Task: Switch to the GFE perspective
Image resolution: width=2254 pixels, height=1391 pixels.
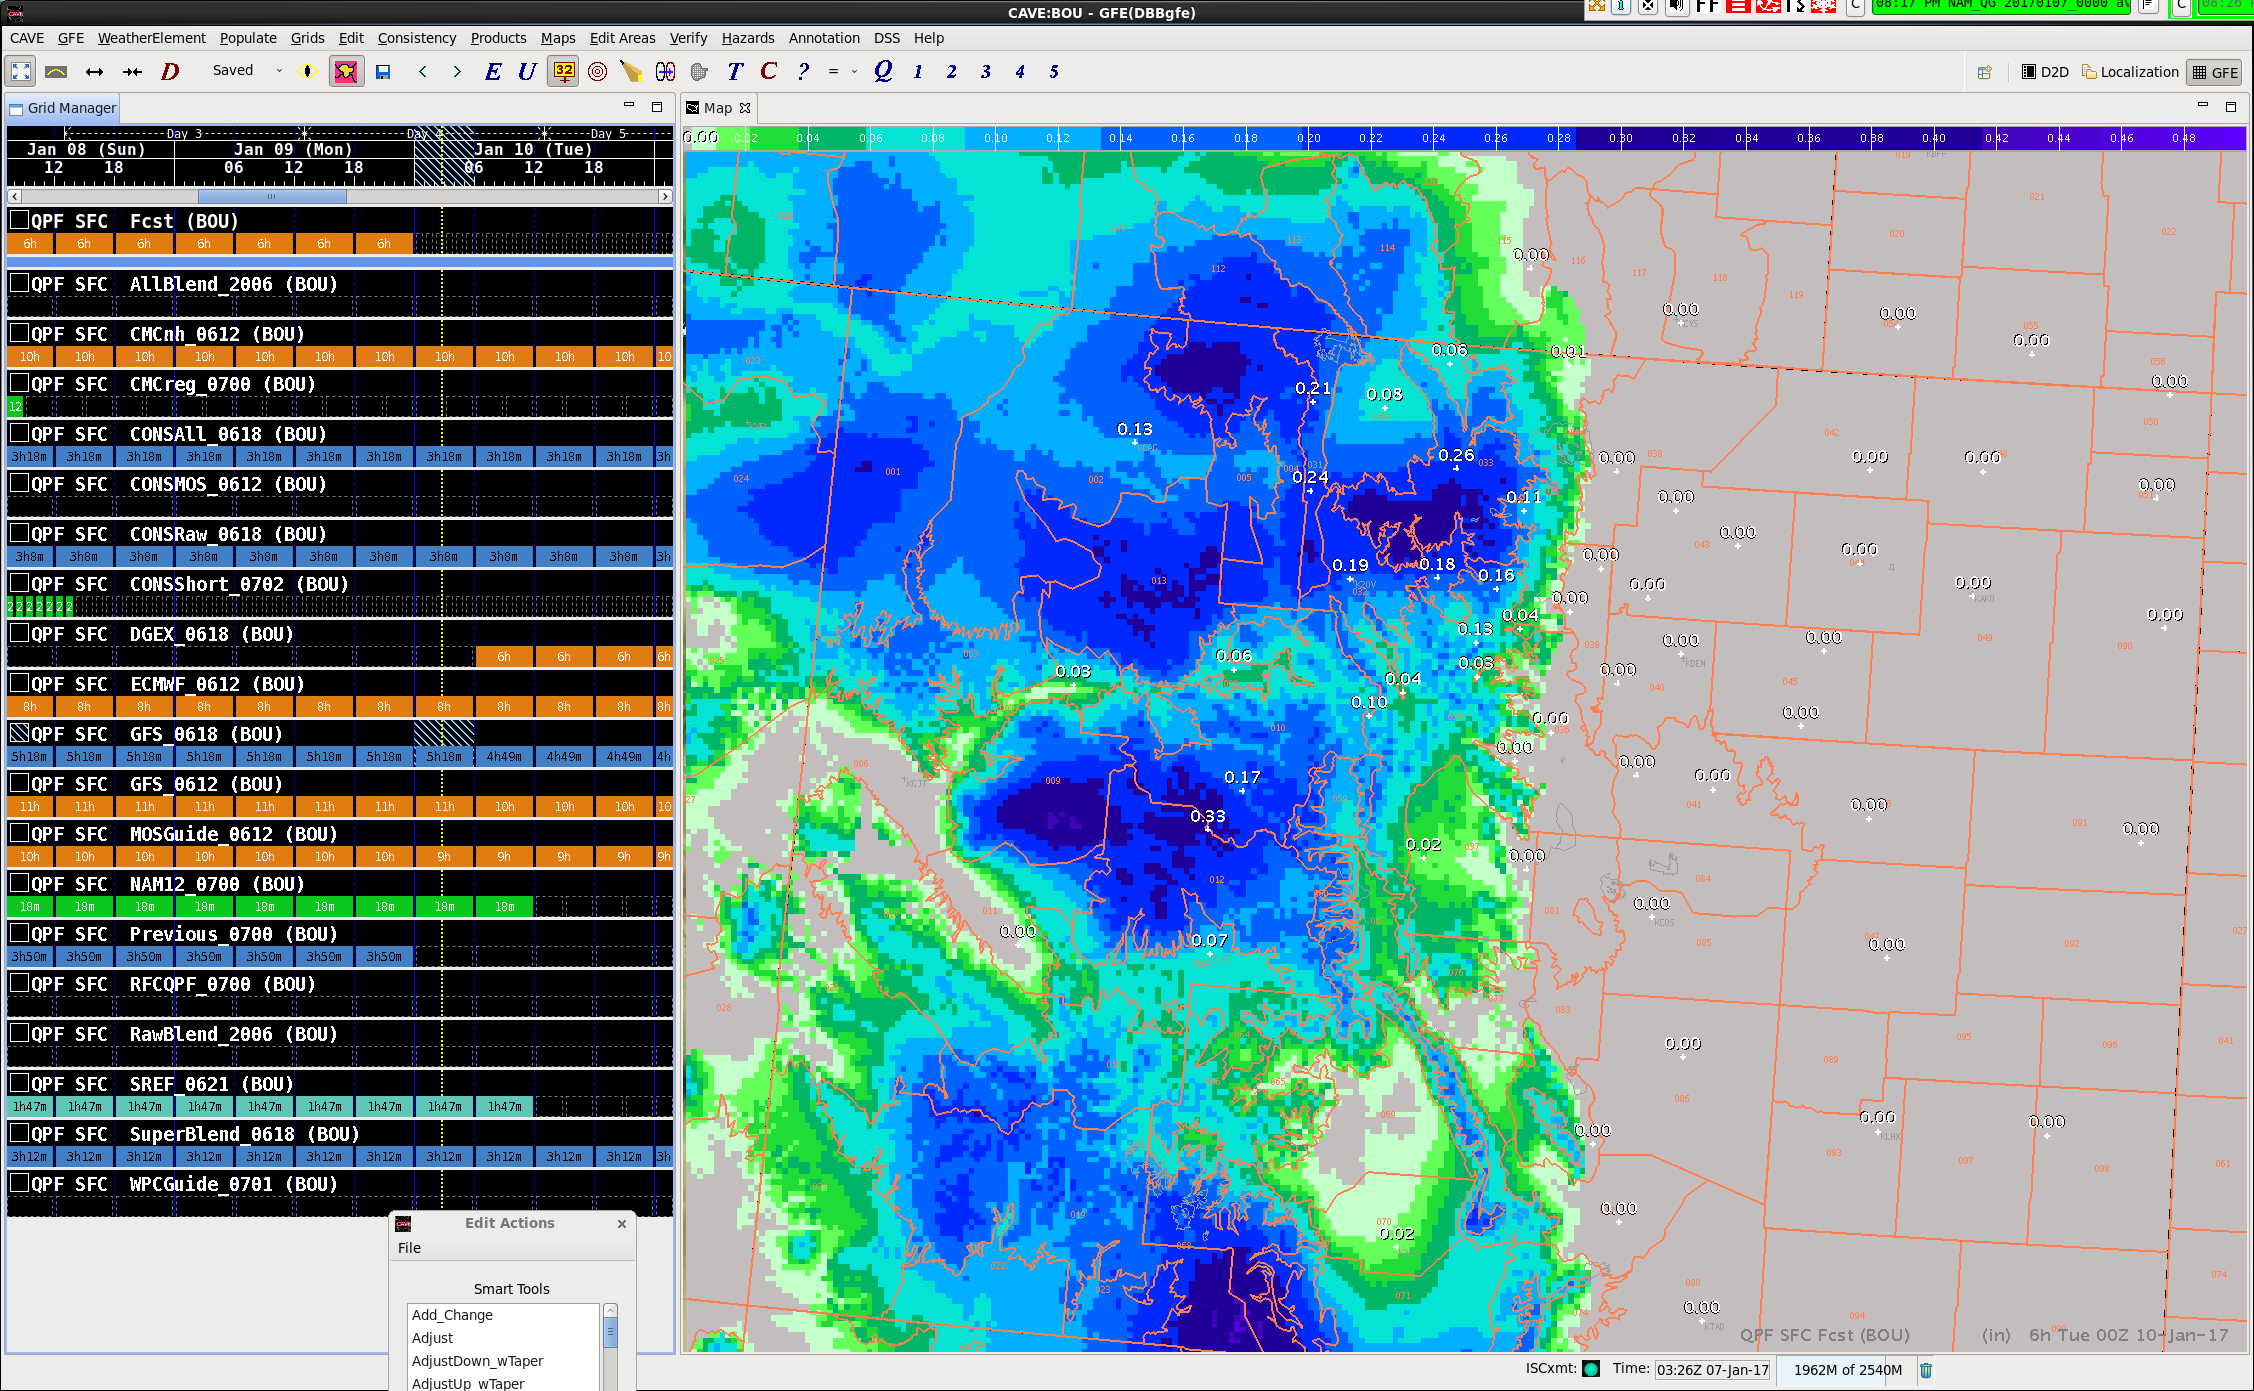Action: 2215,72
